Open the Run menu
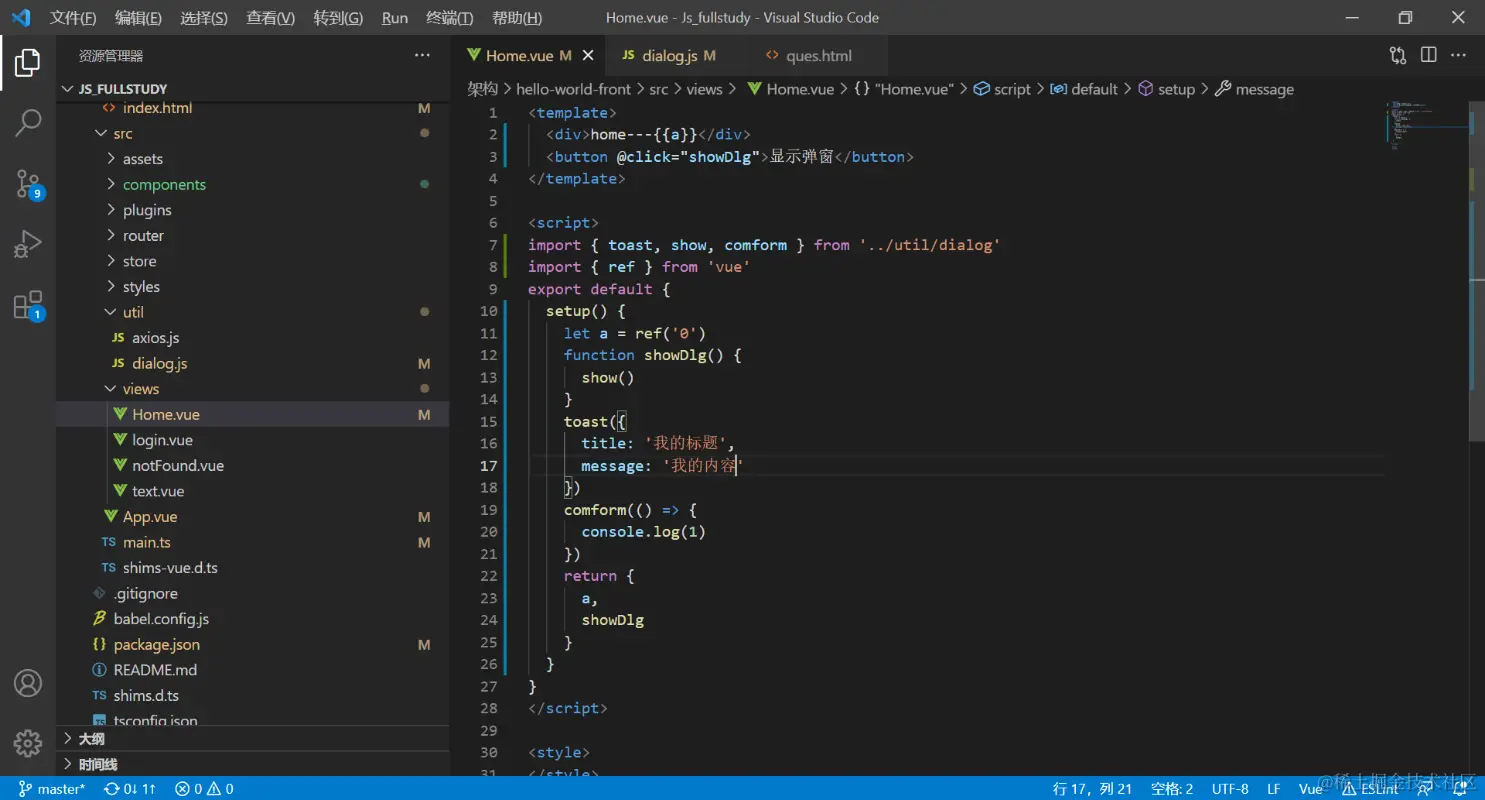The image size is (1485, 800). point(395,18)
